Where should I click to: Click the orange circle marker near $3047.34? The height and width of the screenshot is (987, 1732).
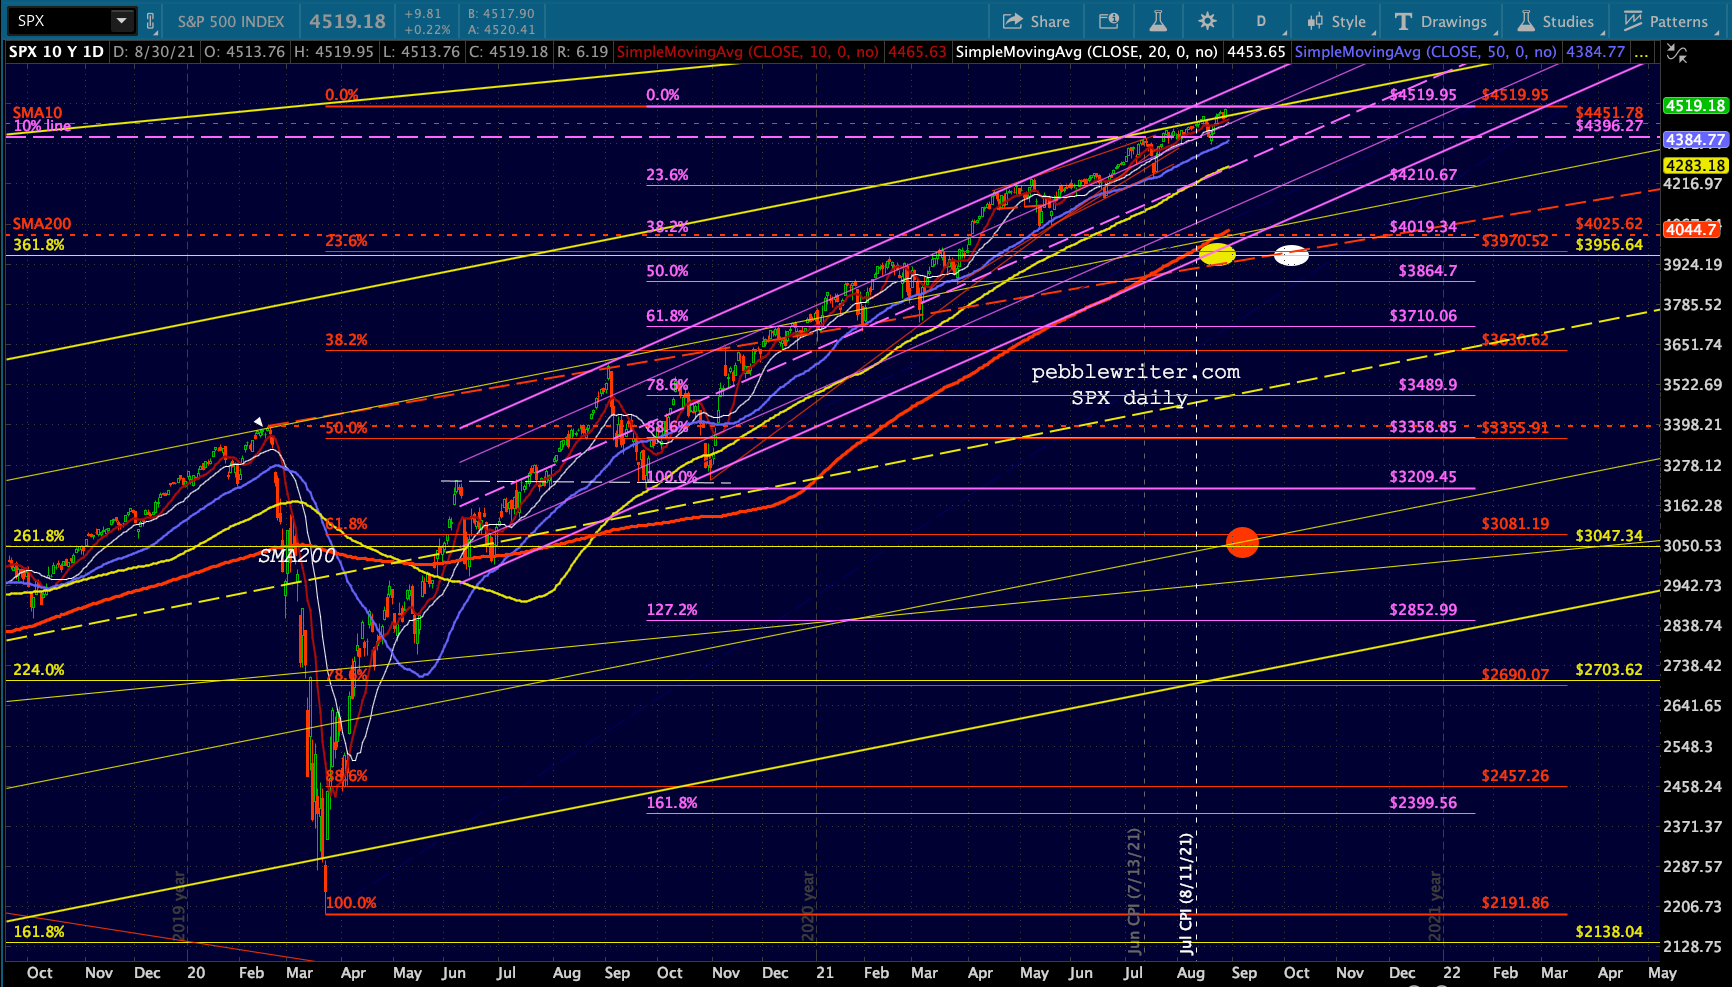[1242, 542]
